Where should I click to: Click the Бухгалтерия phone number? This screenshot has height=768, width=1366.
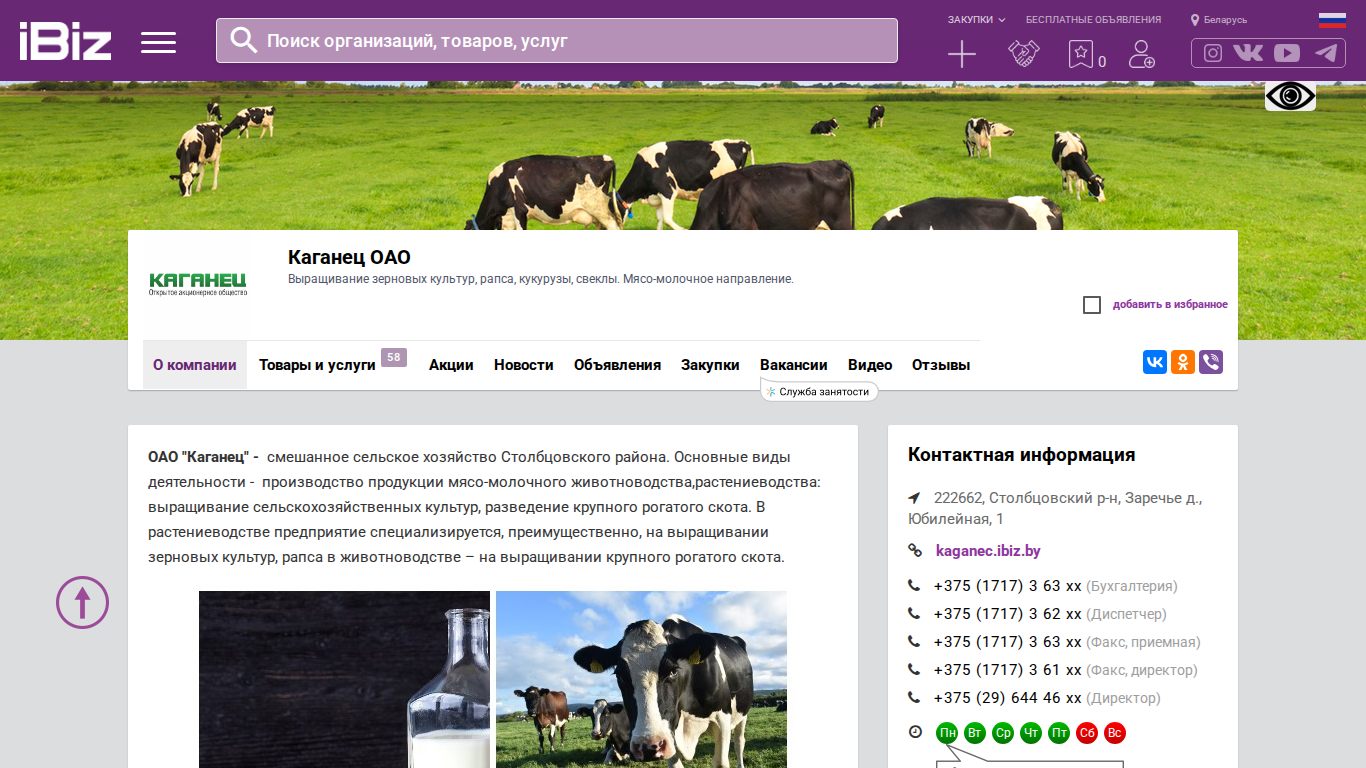(x=1008, y=586)
